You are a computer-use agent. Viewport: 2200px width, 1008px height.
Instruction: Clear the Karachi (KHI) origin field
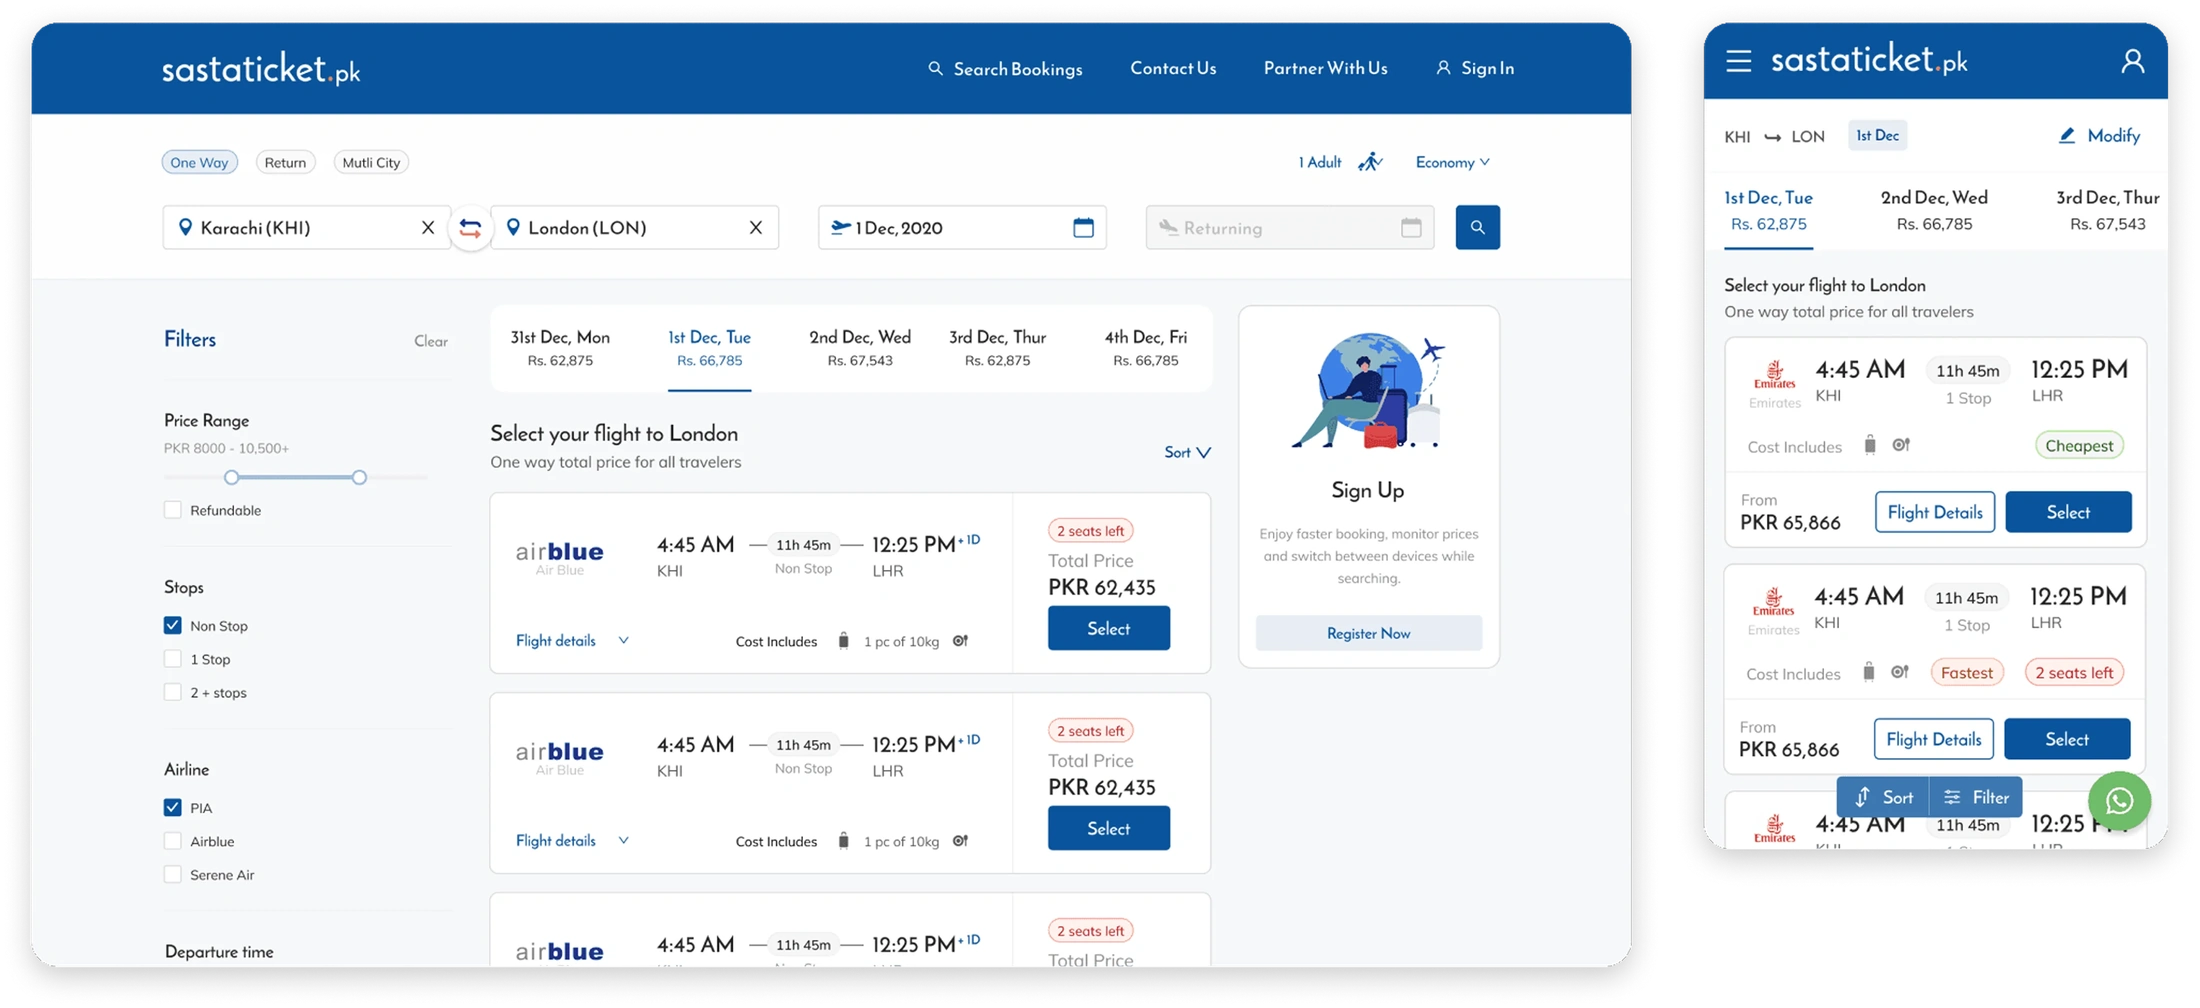[428, 228]
